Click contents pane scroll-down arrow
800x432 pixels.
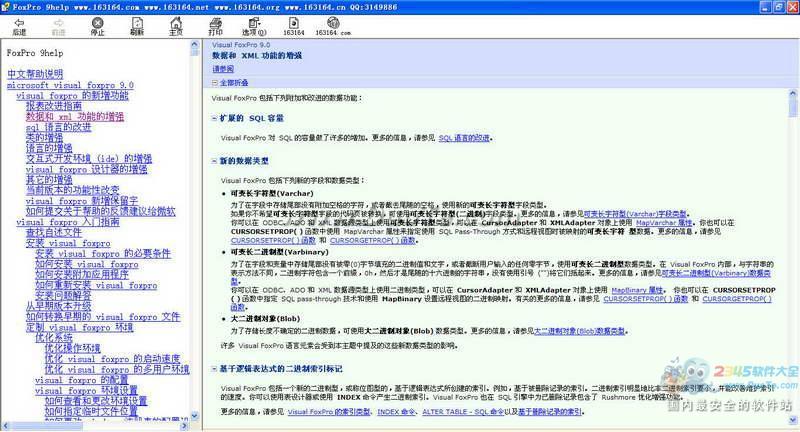[x=194, y=417]
